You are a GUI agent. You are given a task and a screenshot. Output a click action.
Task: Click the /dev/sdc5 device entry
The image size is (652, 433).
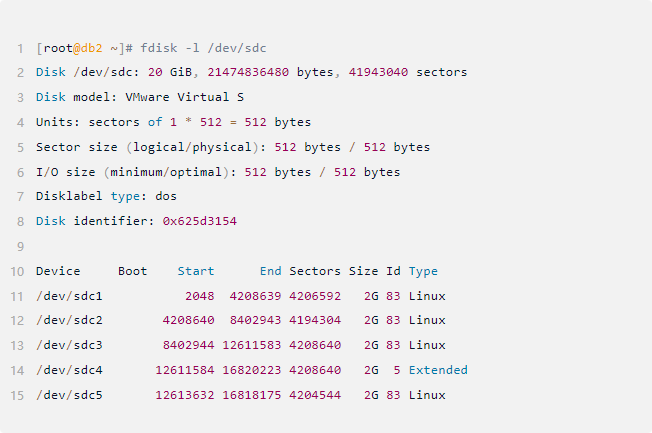pyautogui.click(x=69, y=395)
